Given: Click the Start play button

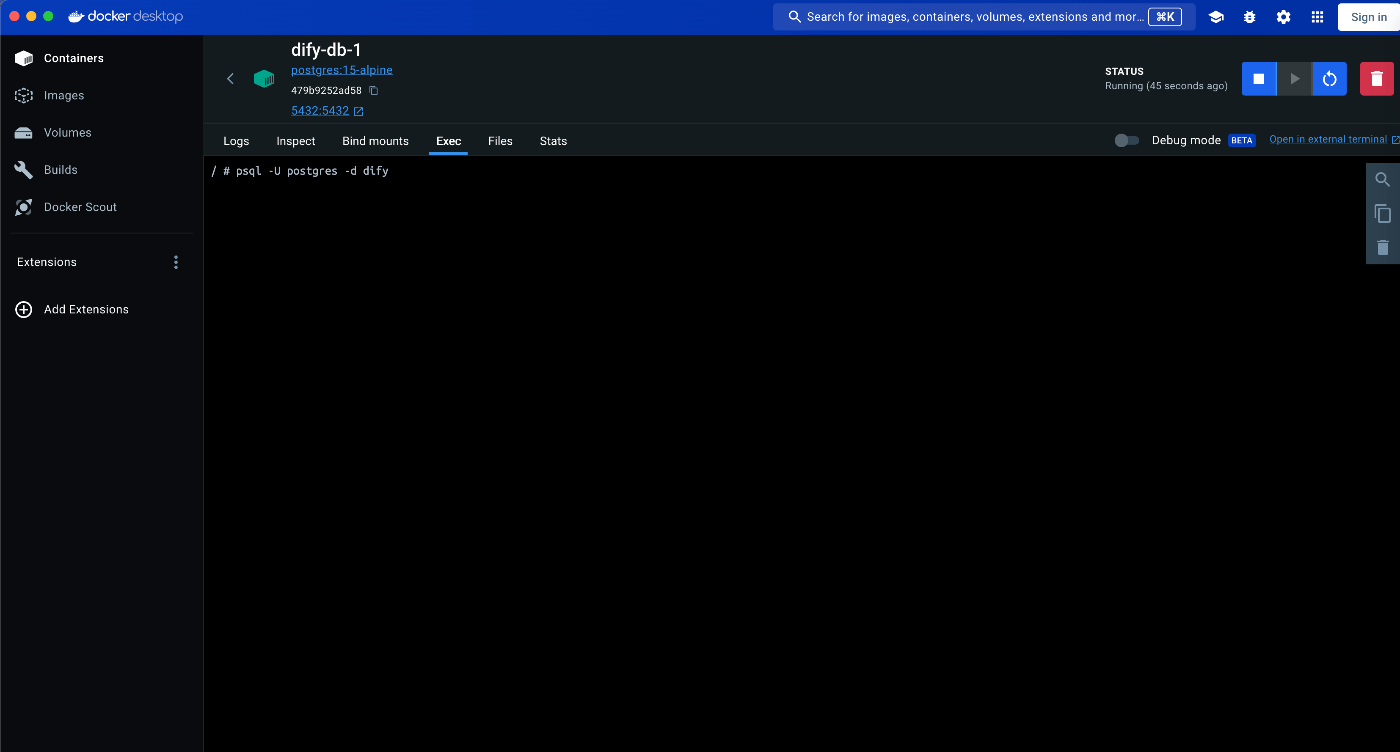Looking at the screenshot, I should pos(1294,79).
